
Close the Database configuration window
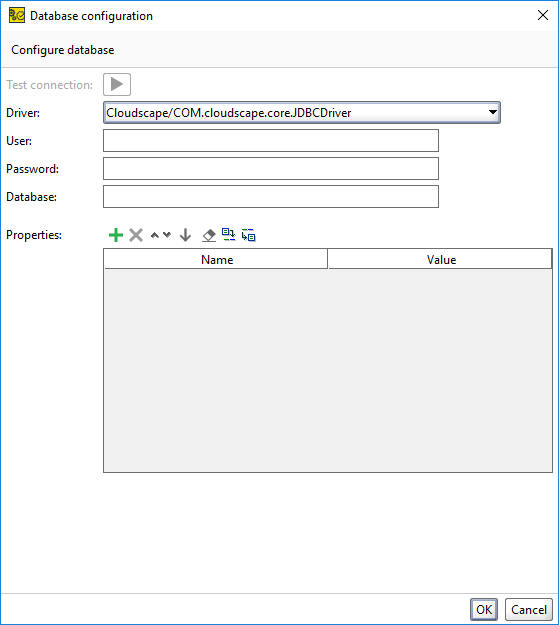(x=542, y=16)
